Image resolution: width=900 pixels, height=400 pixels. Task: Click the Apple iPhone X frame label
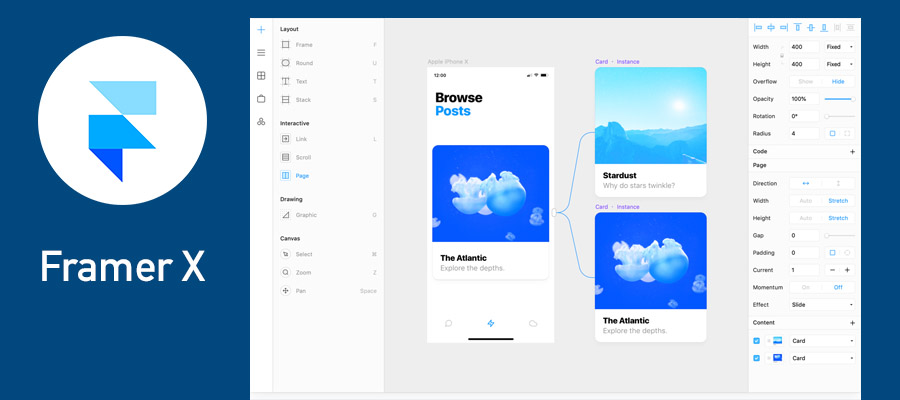[x=448, y=62]
